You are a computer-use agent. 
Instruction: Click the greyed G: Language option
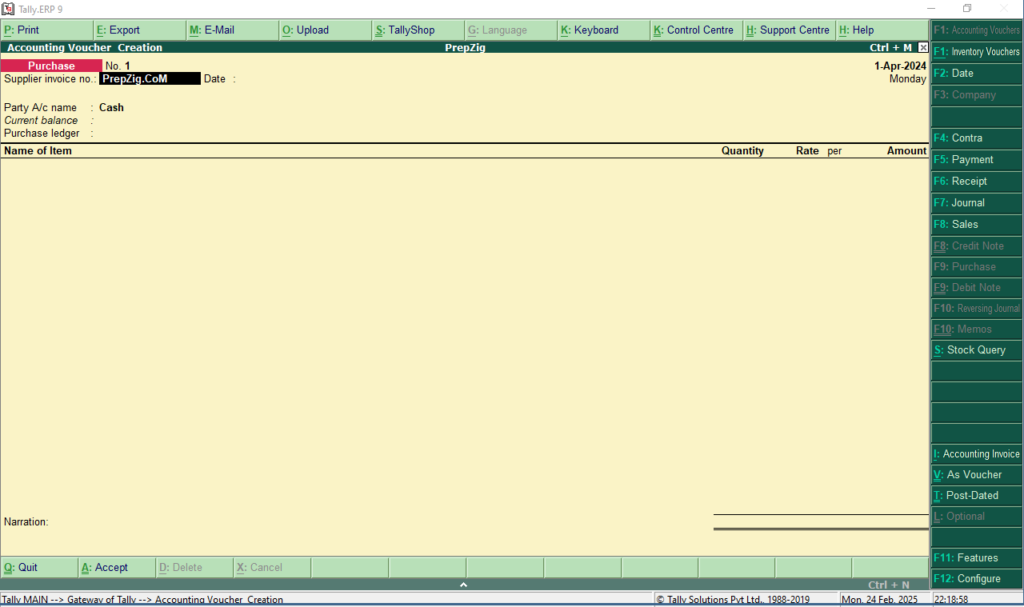coord(511,30)
